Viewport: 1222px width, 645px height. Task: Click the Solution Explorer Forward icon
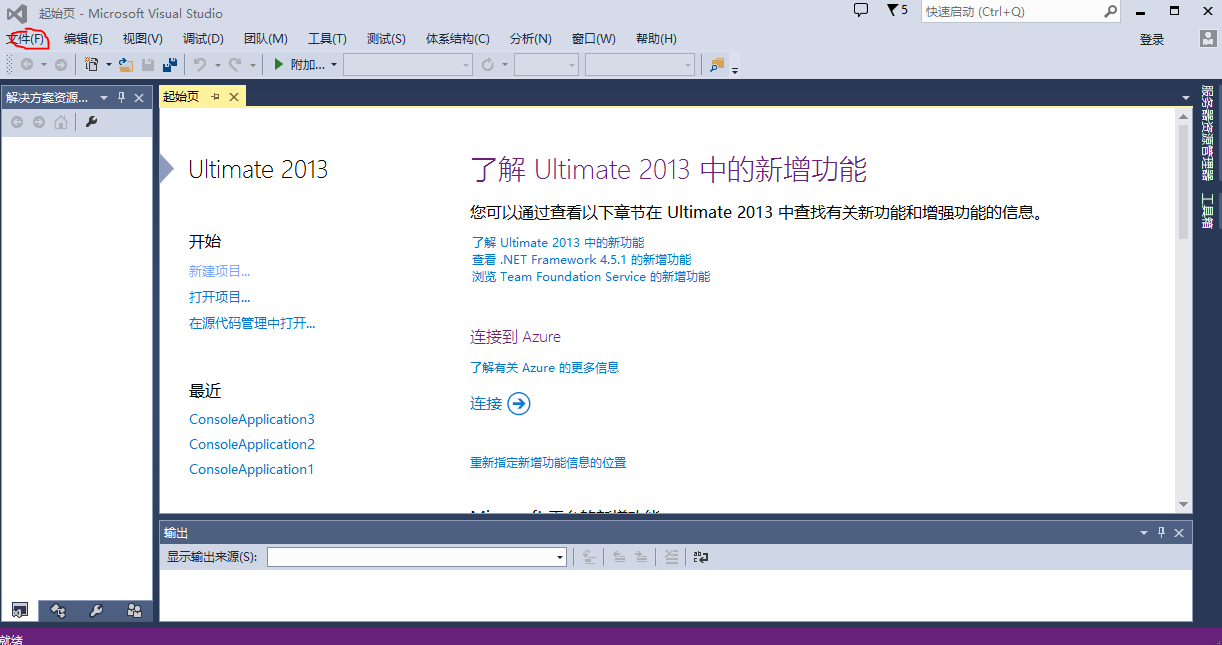(x=38, y=122)
